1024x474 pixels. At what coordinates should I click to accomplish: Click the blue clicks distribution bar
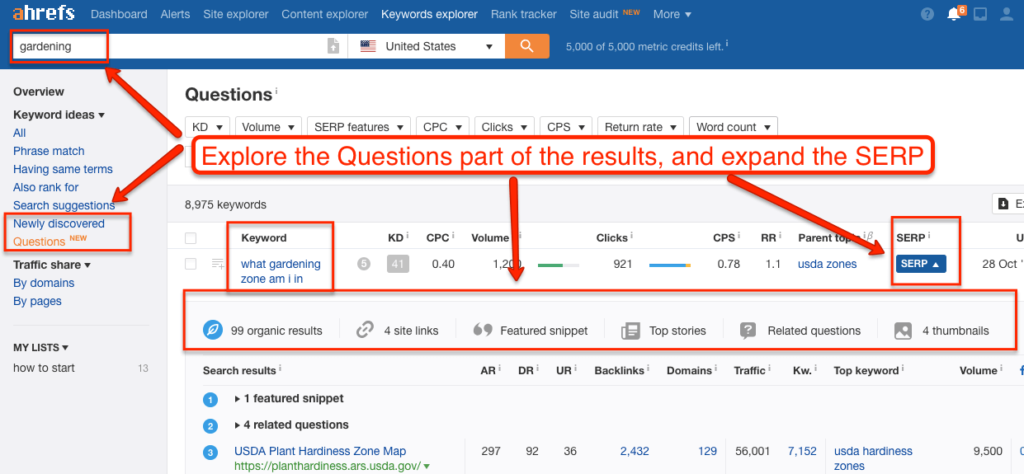pos(669,265)
